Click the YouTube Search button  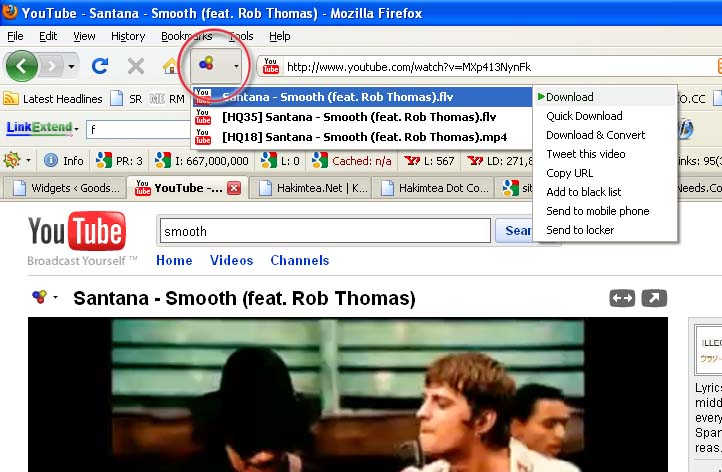[514, 231]
